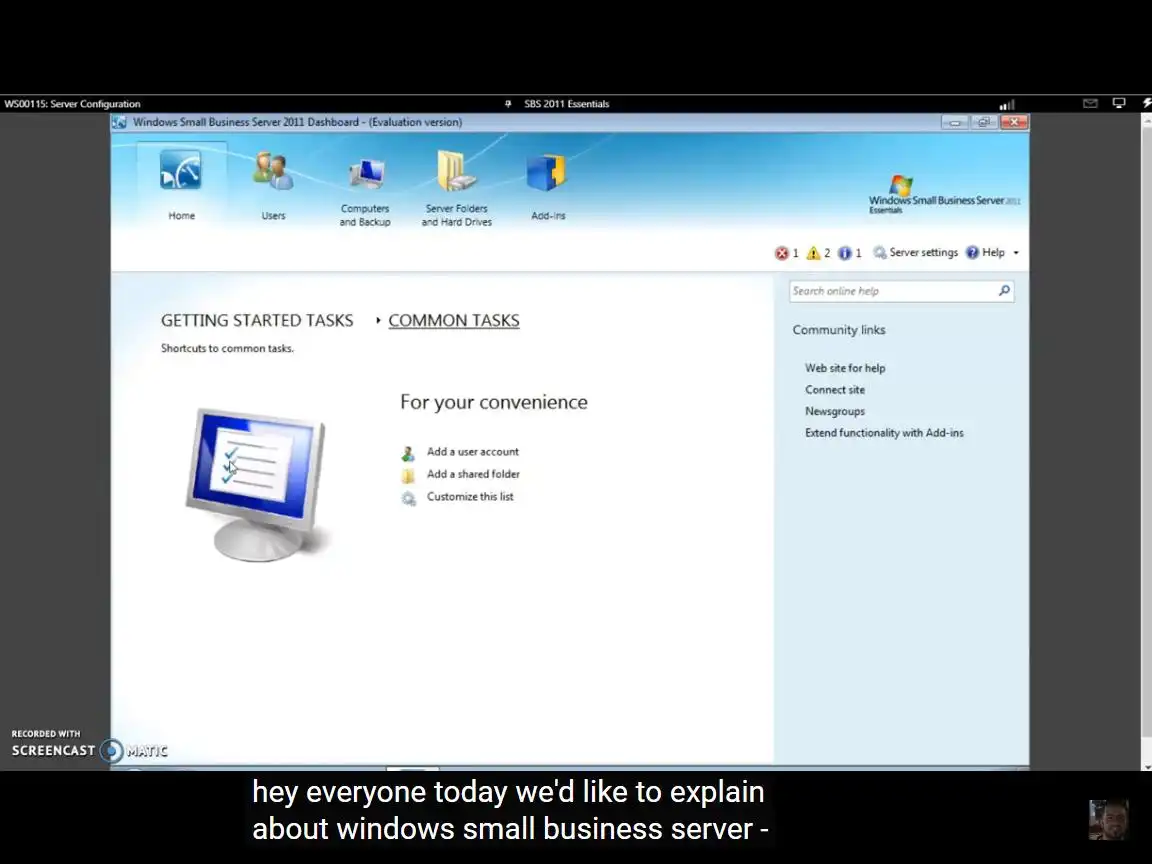Screen dimensions: 1152x864
Task: Close the Dashboard window
Action: tap(1014, 122)
